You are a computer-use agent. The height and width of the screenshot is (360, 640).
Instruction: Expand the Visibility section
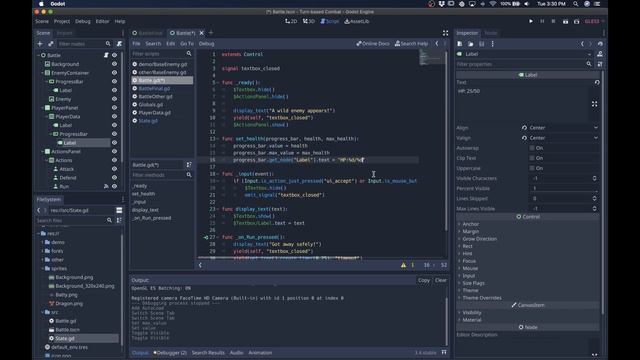[471, 313]
